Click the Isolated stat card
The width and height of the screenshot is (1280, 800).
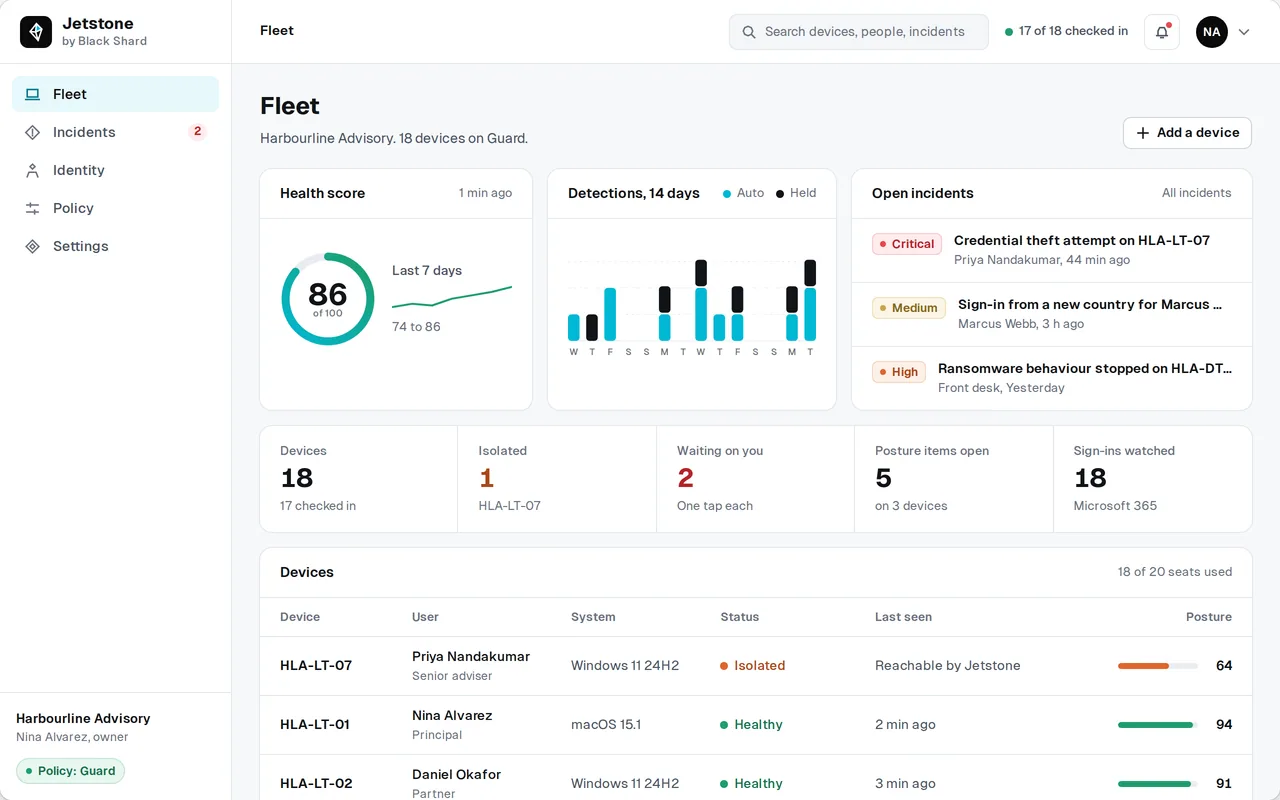557,479
